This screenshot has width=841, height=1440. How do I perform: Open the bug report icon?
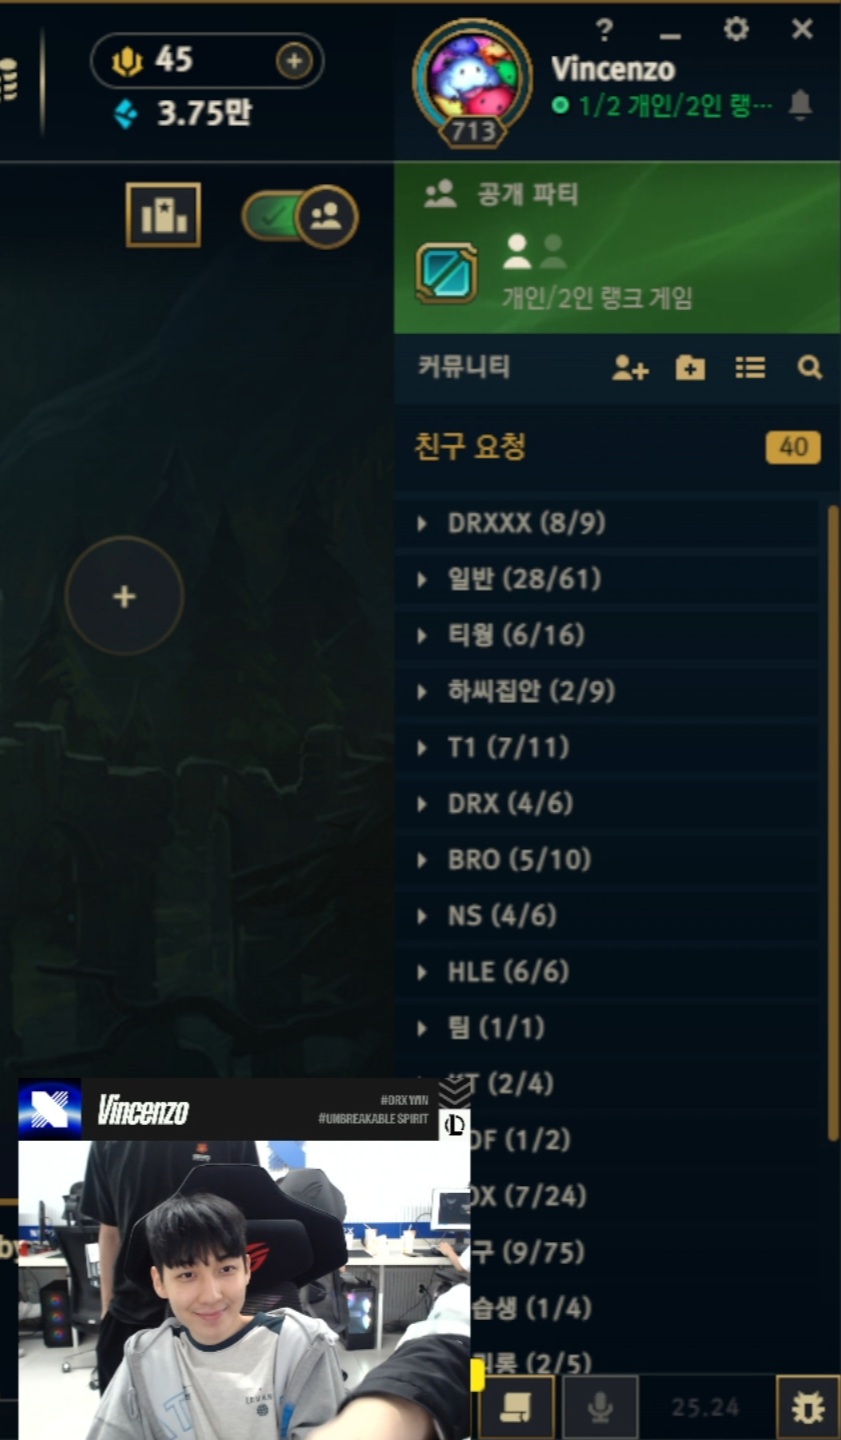pyautogui.click(x=808, y=1408)
